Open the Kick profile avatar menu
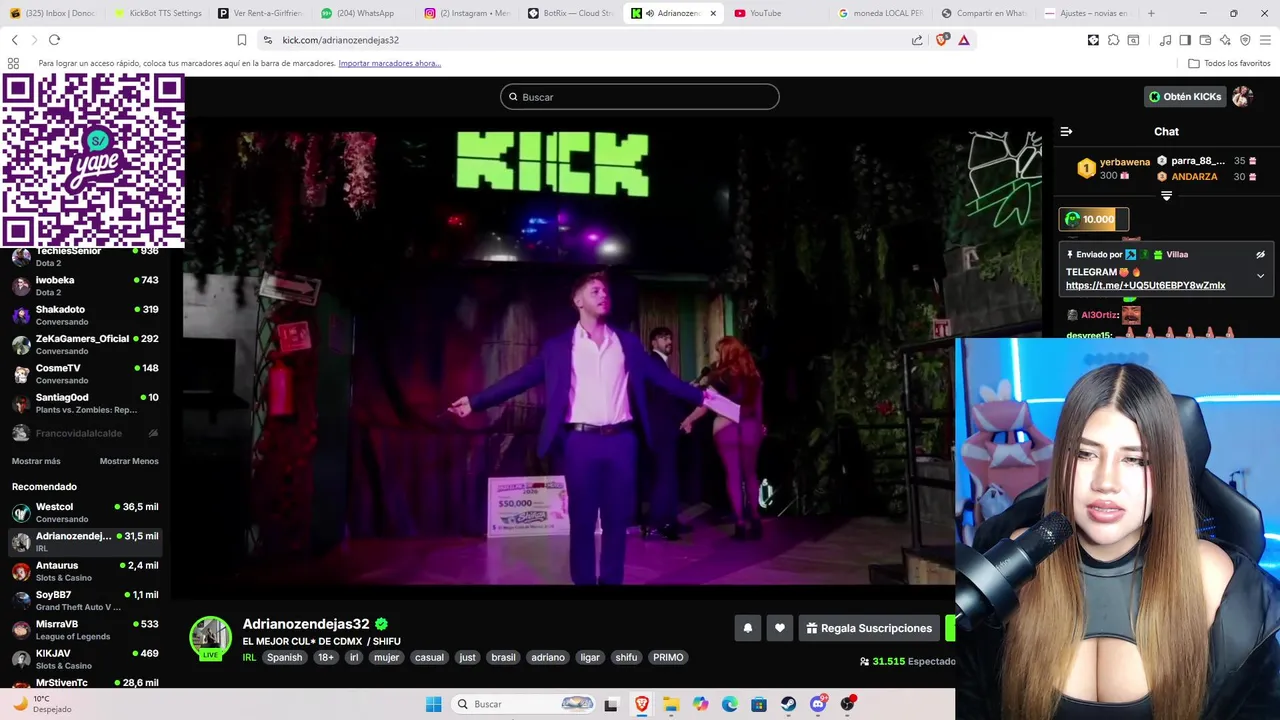1280x720 pixels. [1242, 97]
